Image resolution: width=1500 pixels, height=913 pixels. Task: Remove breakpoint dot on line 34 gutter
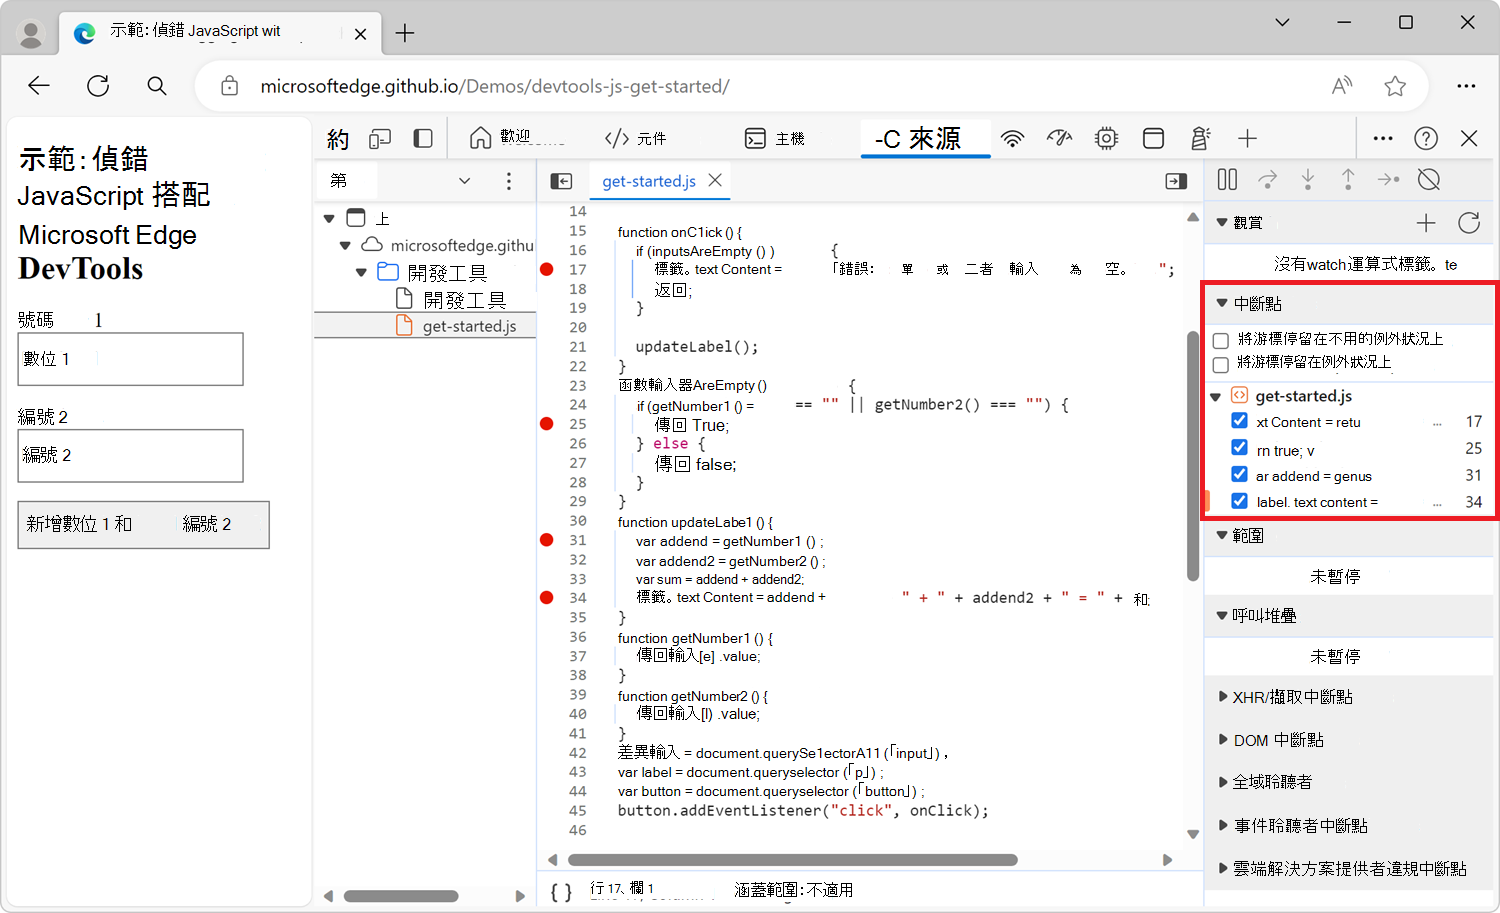547,598
